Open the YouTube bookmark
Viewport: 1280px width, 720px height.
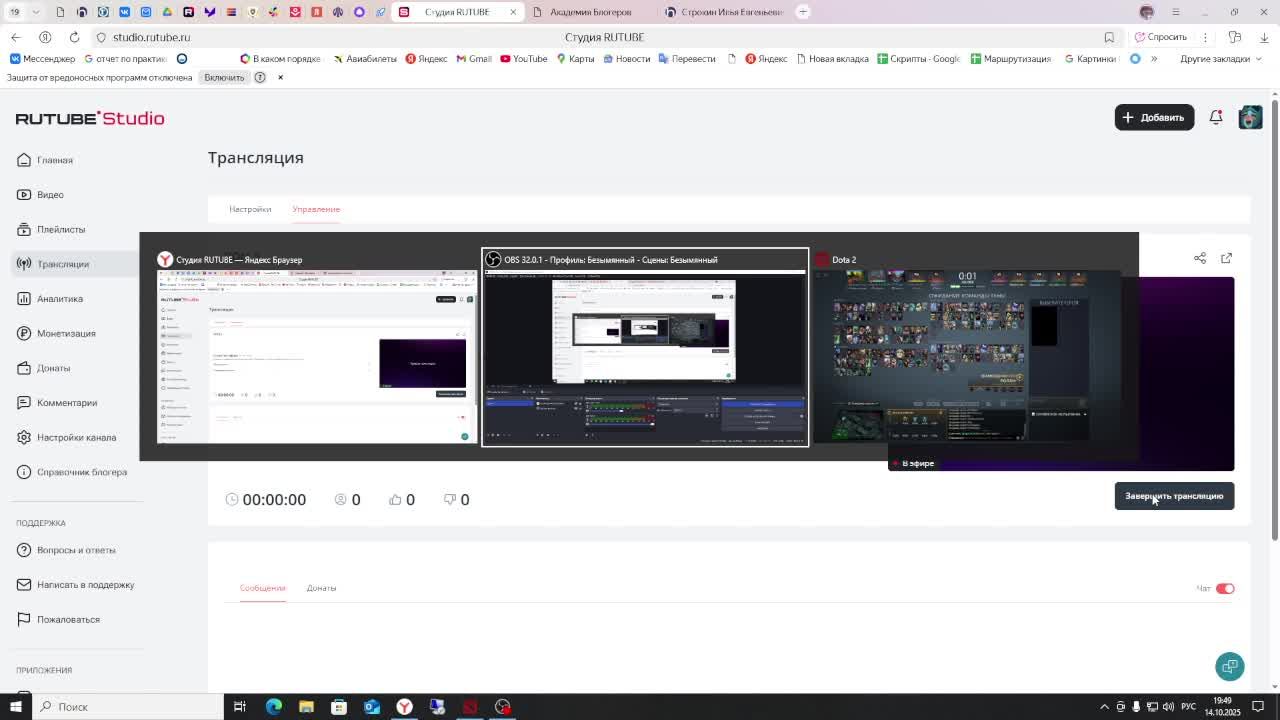tap(523, 59)
